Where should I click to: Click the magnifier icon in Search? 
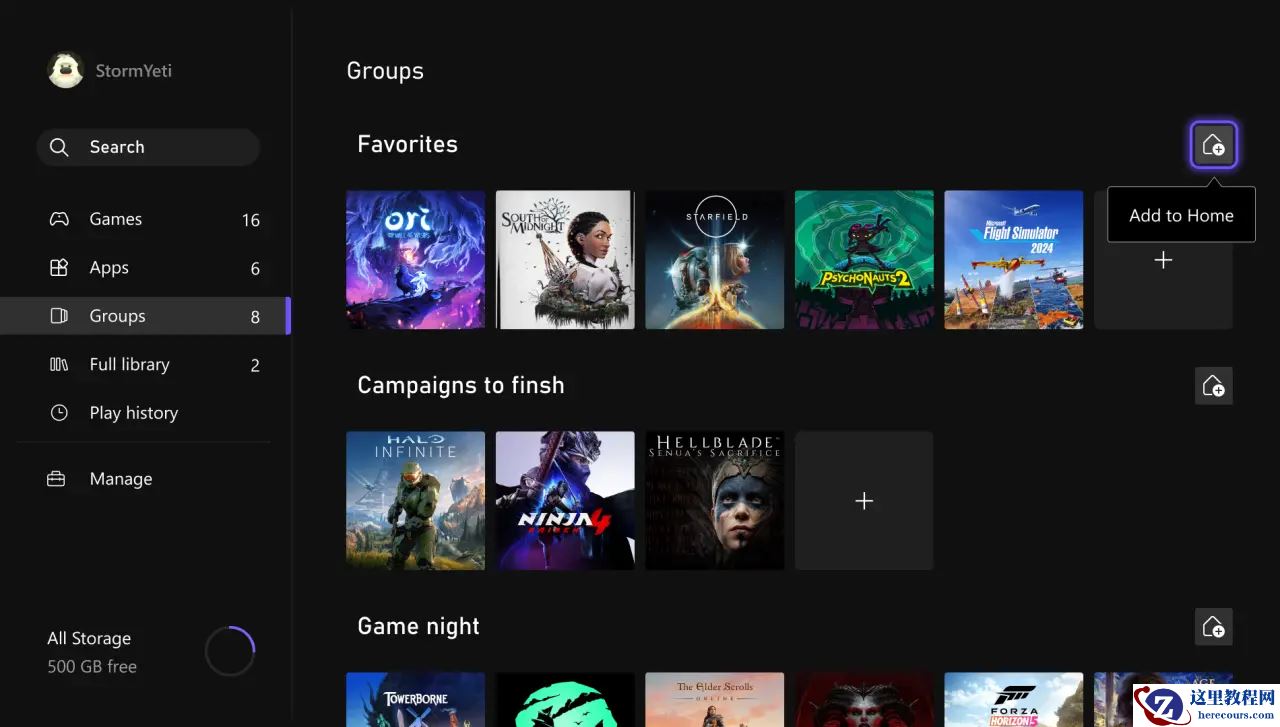[59, 147]
